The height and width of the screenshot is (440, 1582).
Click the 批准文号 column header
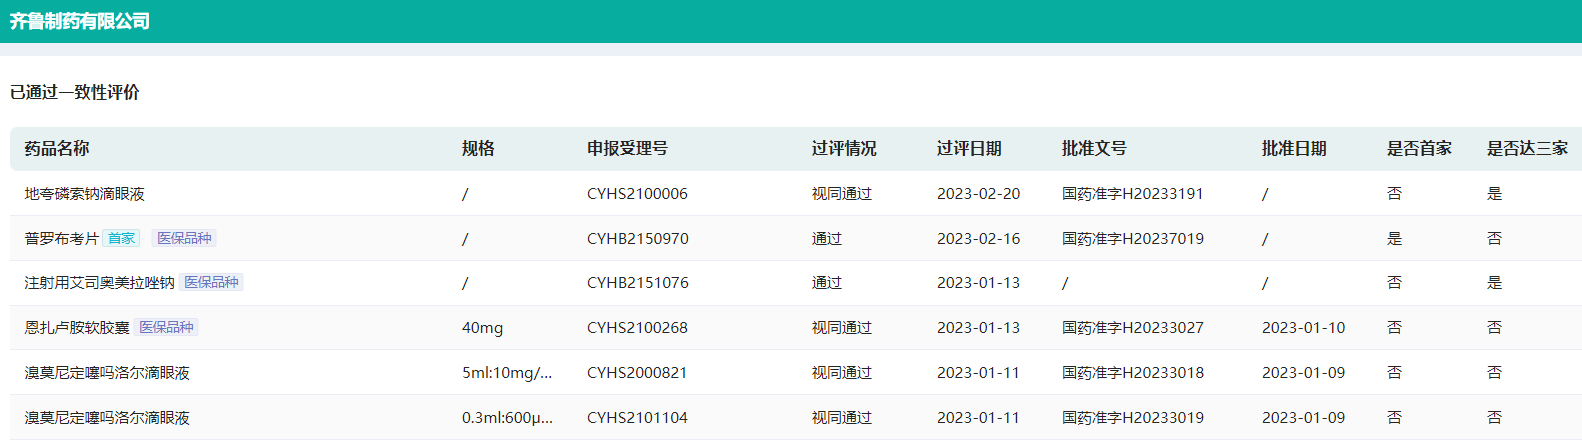click(1094, 148)
